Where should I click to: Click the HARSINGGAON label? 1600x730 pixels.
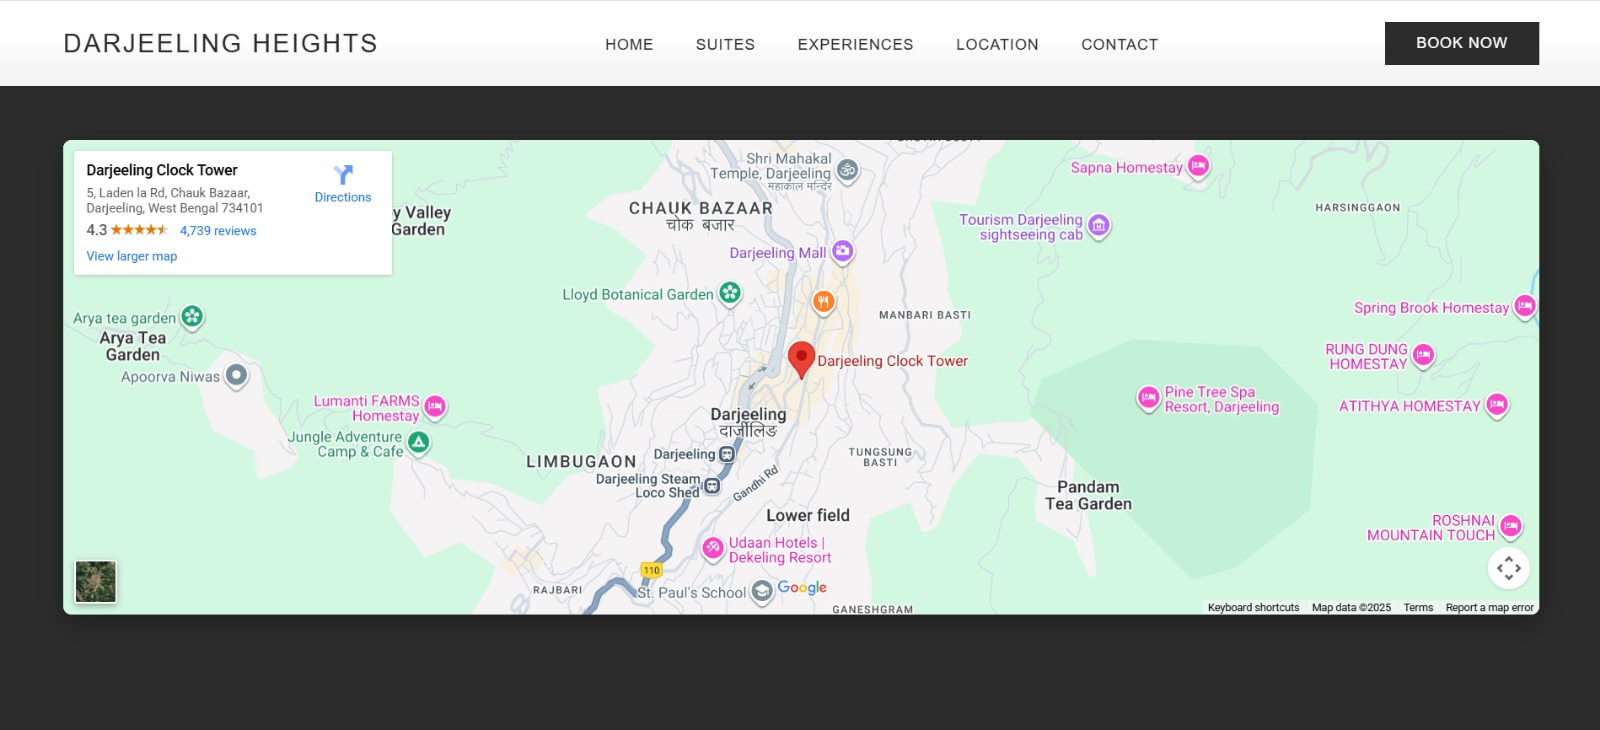pyautogui.click(x=1358, y=208)
